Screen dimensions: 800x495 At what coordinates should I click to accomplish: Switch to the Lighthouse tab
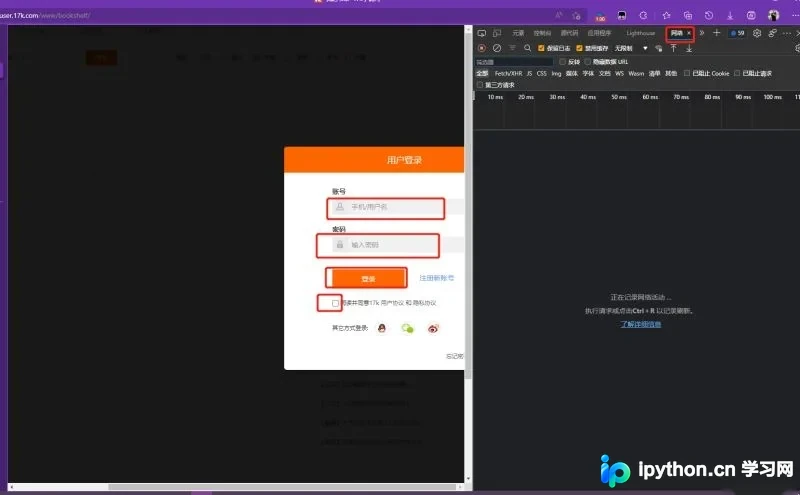640,33
